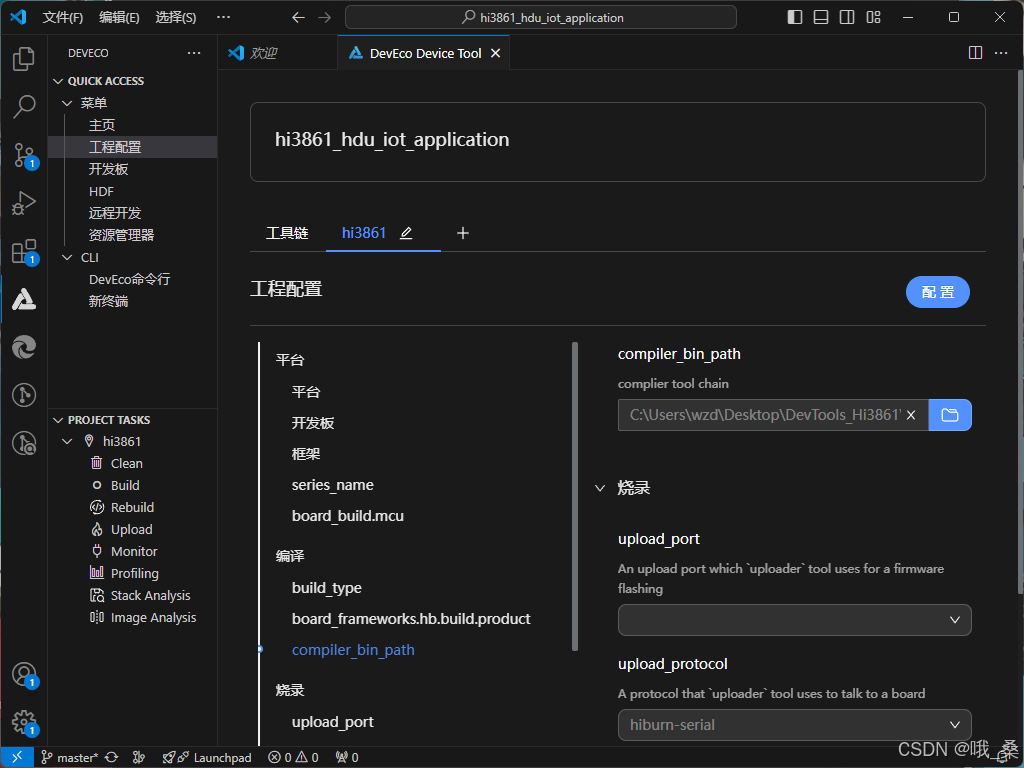Open the Accounts icon in activity bar

(24, 674)
